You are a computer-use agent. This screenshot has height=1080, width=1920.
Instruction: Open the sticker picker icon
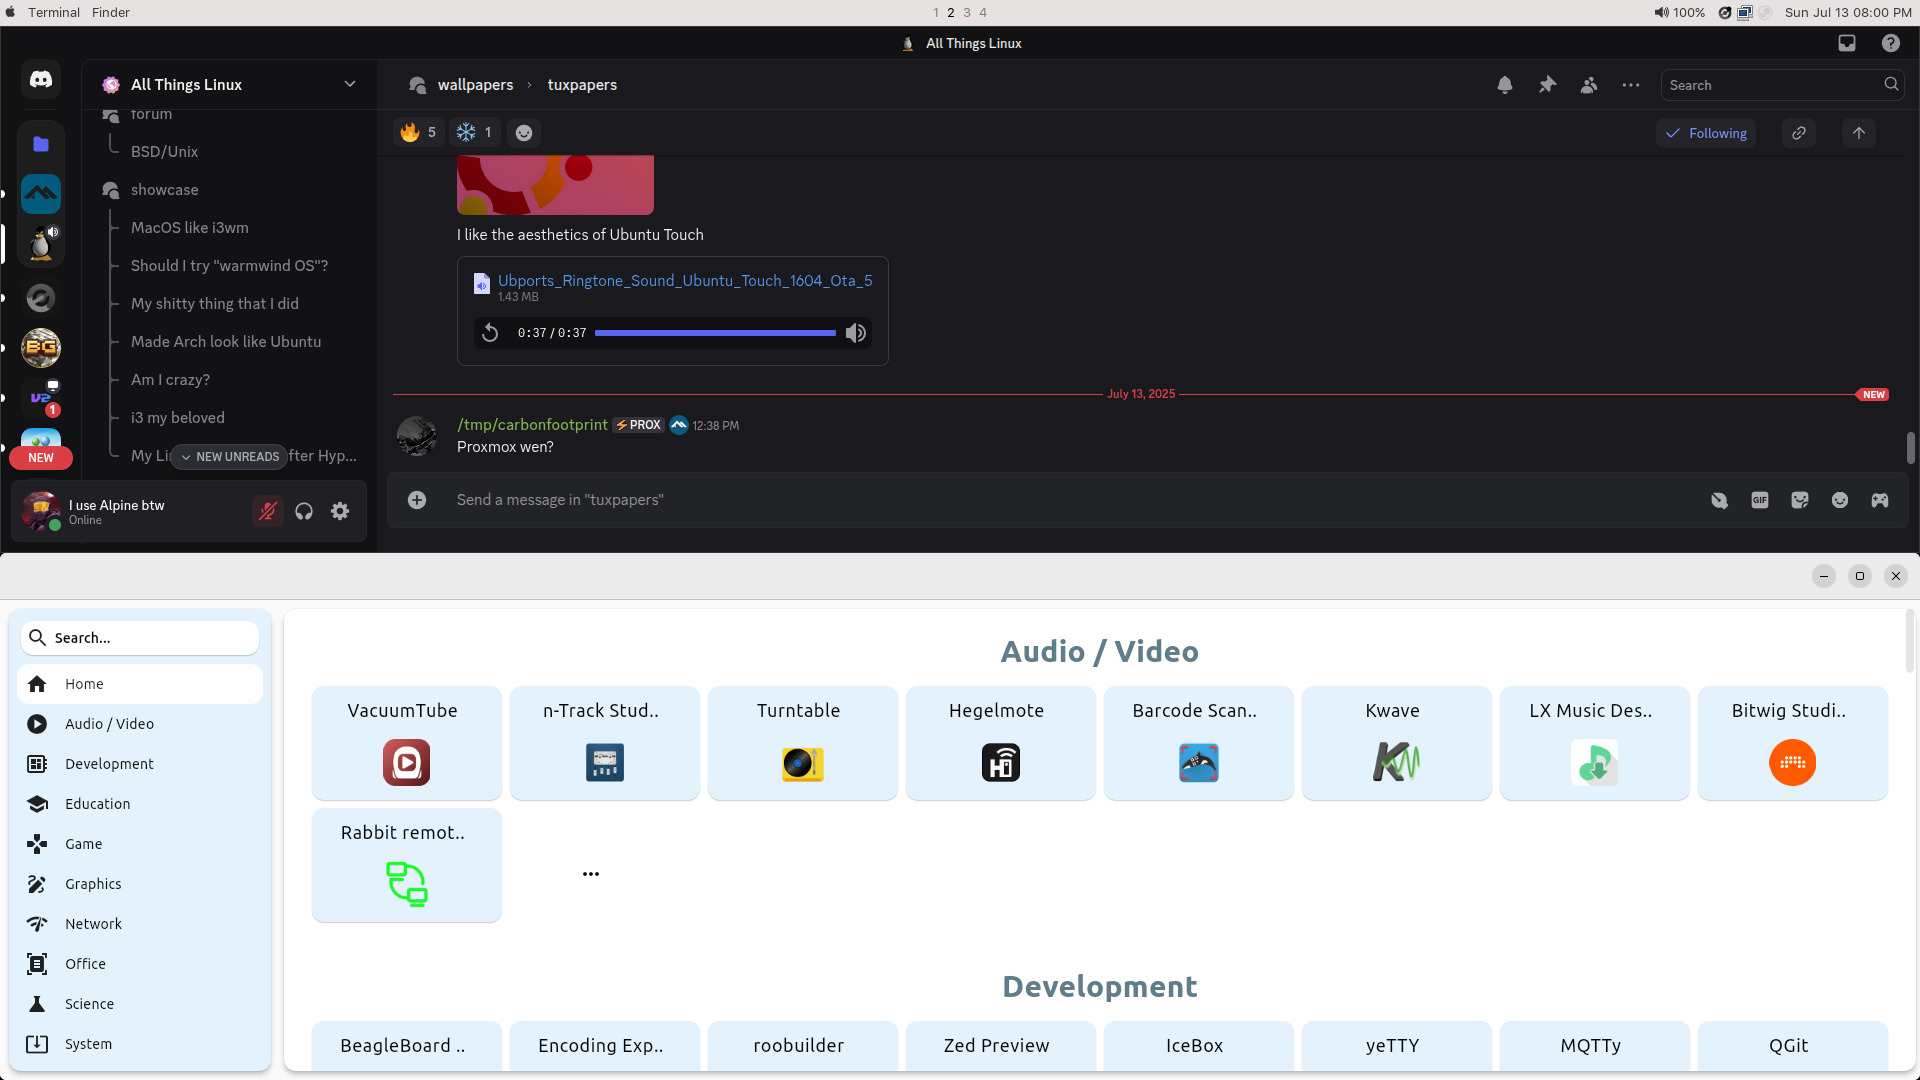pos(1800,500)
